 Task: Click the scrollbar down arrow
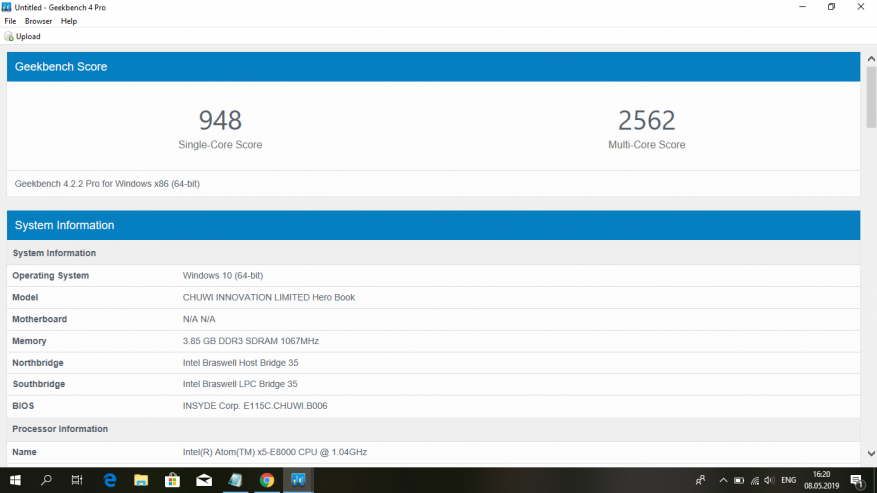tap(871, 454)
